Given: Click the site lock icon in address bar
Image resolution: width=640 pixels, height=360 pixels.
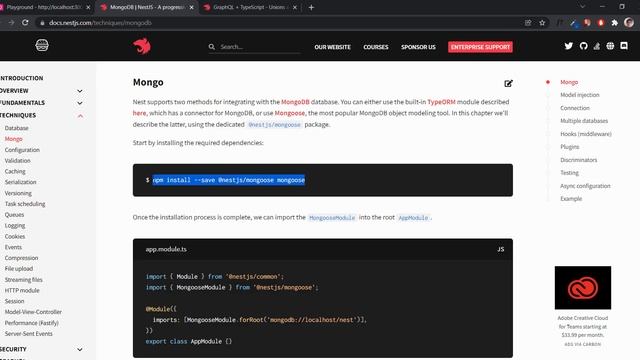Looking at the screenshot, I should [42, 23].
